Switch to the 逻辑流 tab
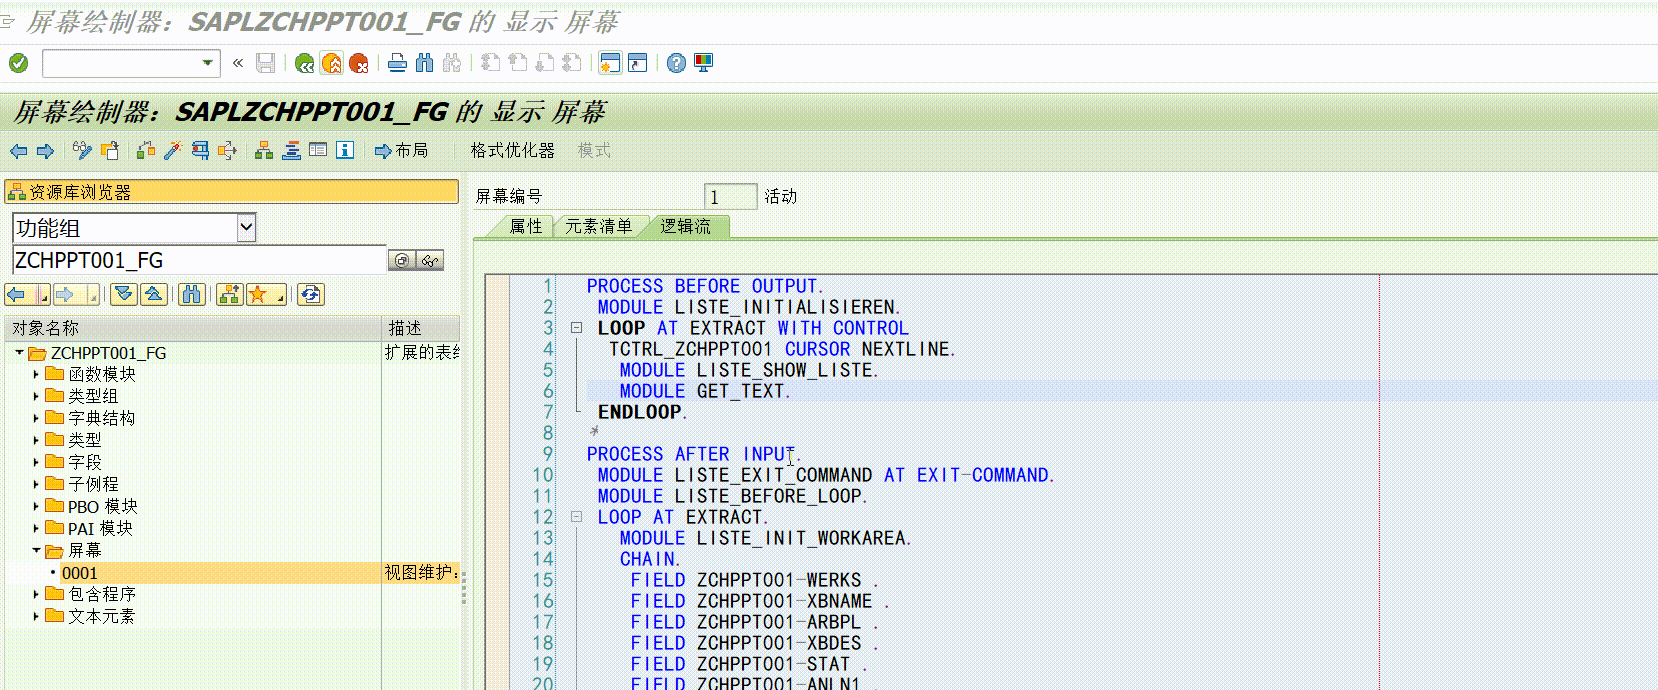 tap(685, 227)
